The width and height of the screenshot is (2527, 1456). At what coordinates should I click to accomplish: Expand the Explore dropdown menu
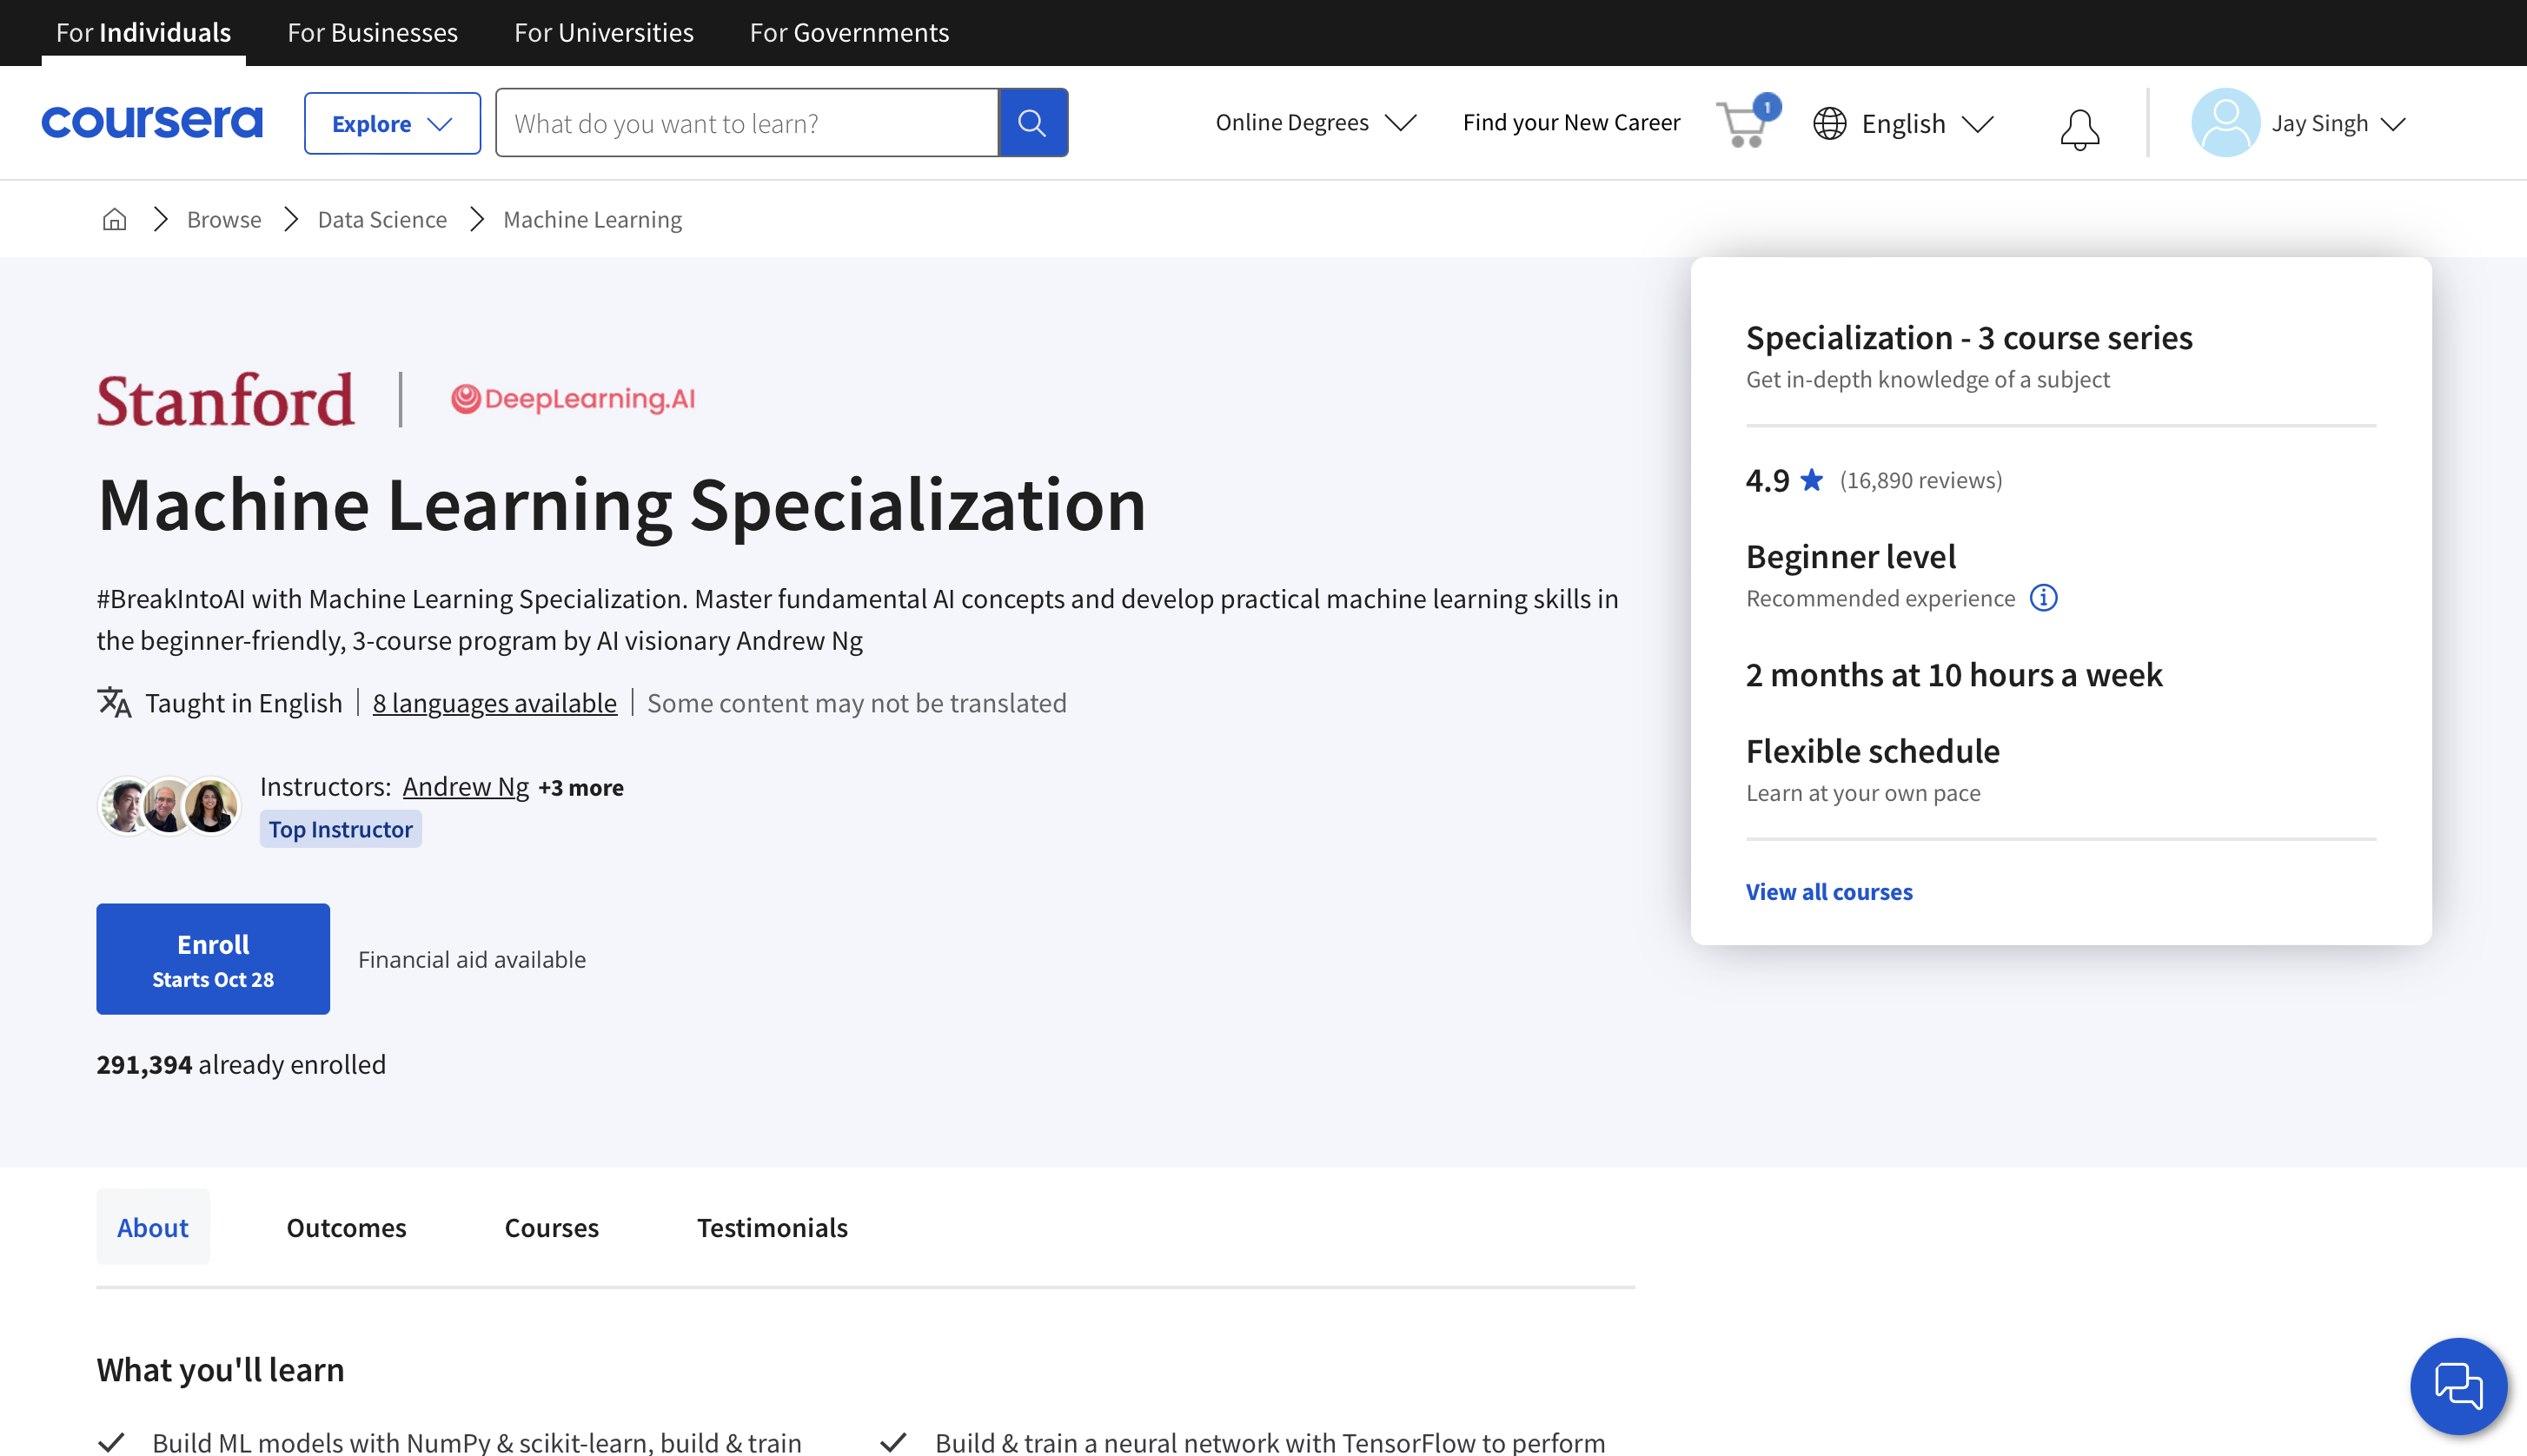pyautogui.click(x=392, y=122)
